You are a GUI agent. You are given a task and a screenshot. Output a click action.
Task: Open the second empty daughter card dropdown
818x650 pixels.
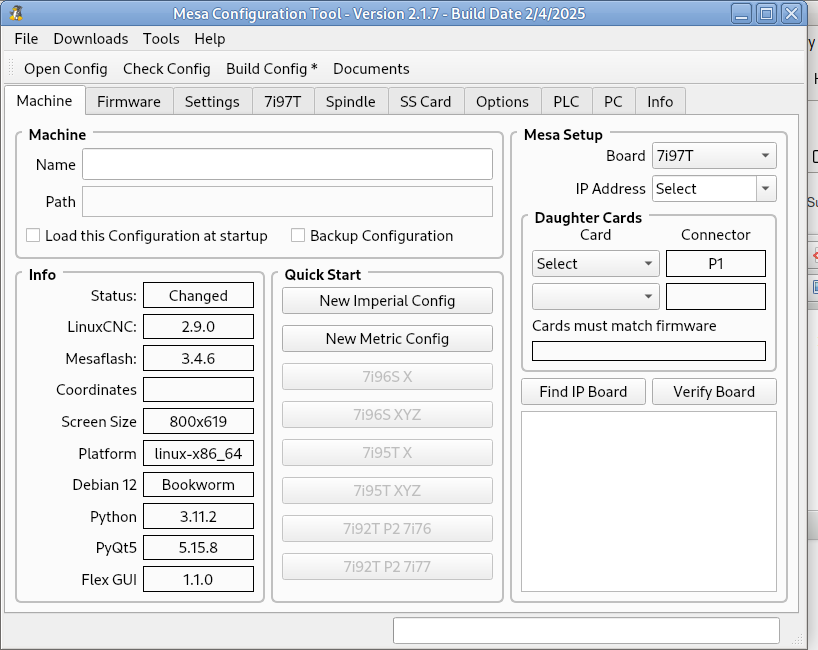coord(595,296)
